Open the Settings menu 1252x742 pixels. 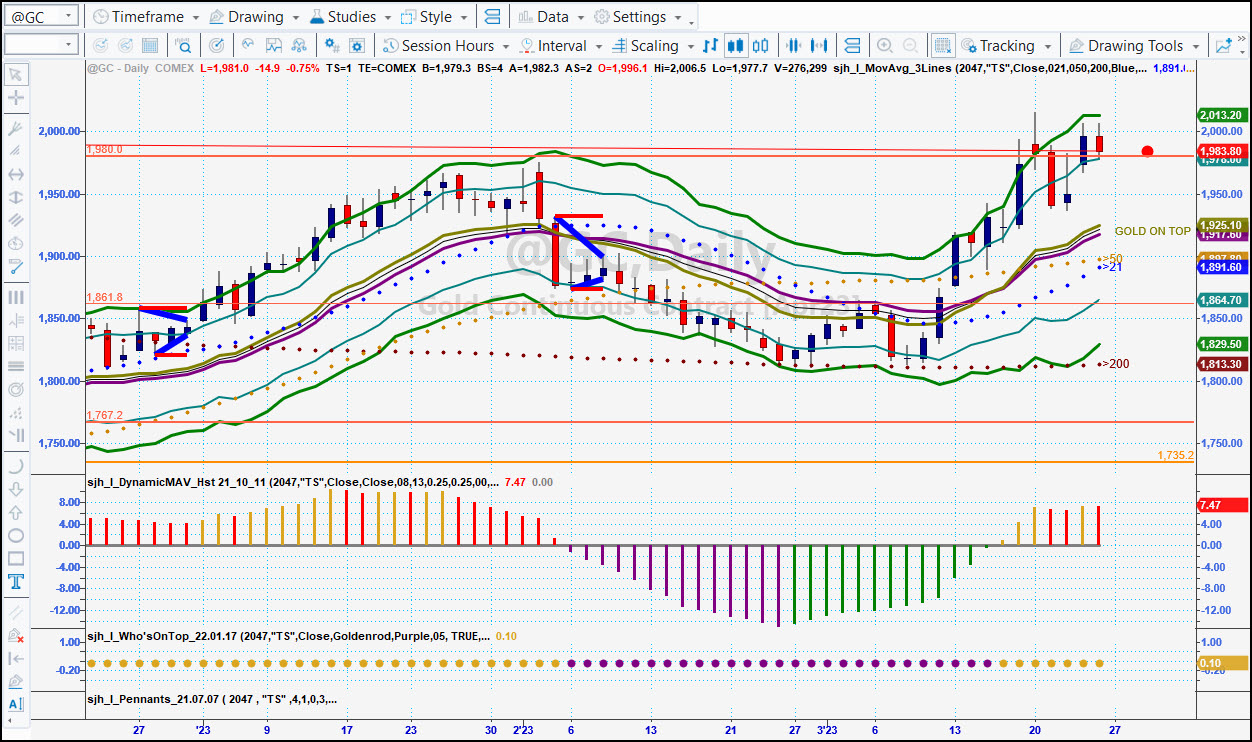pos(638,17)
